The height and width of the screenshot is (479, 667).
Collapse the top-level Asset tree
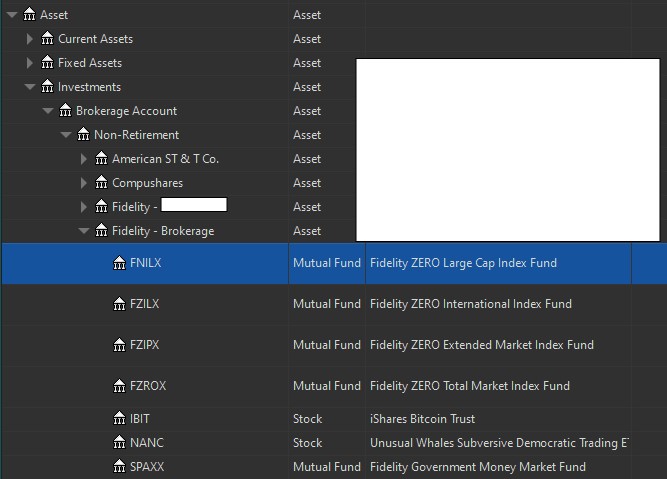(11, 15)
